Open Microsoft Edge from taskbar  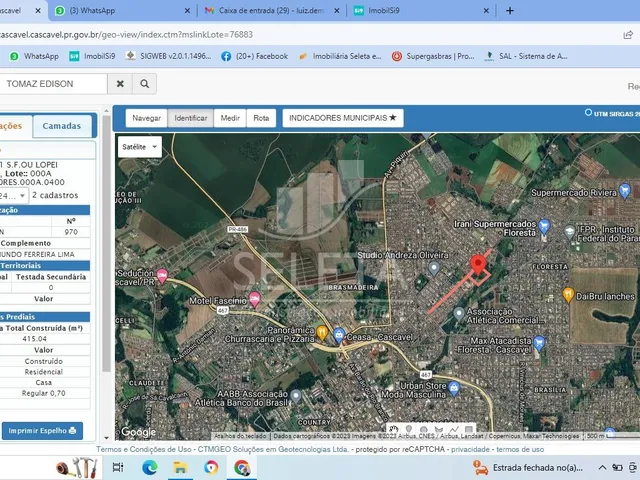pyautogui.click(x=149, y=468)
